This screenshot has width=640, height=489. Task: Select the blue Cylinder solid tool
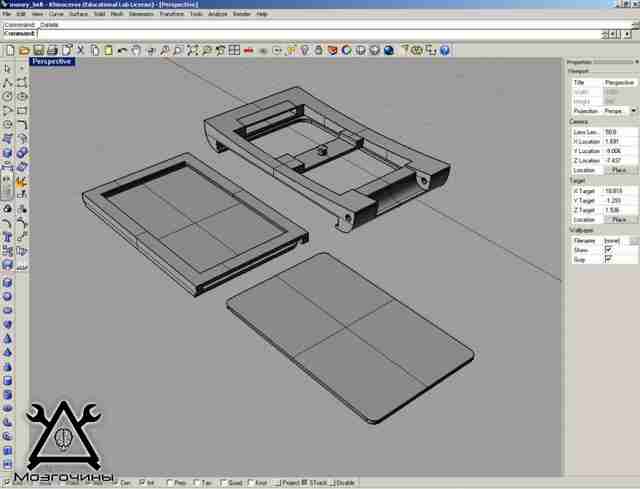[x=7, y=380]
